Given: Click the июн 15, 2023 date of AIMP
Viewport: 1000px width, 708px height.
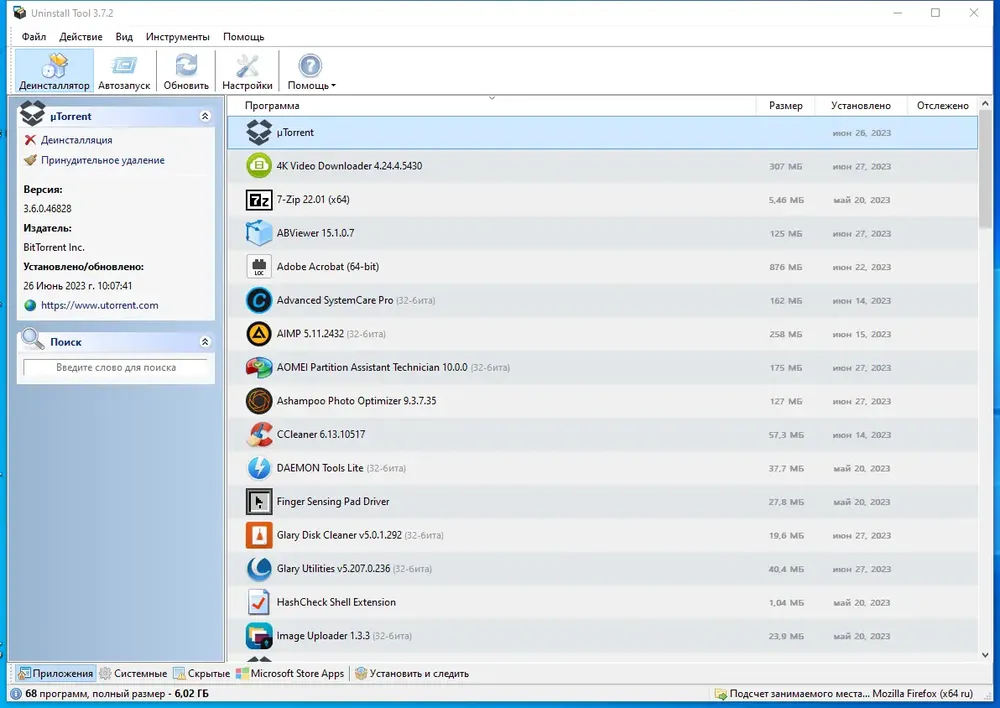Looking at the screenshot, I should point(862,334).
